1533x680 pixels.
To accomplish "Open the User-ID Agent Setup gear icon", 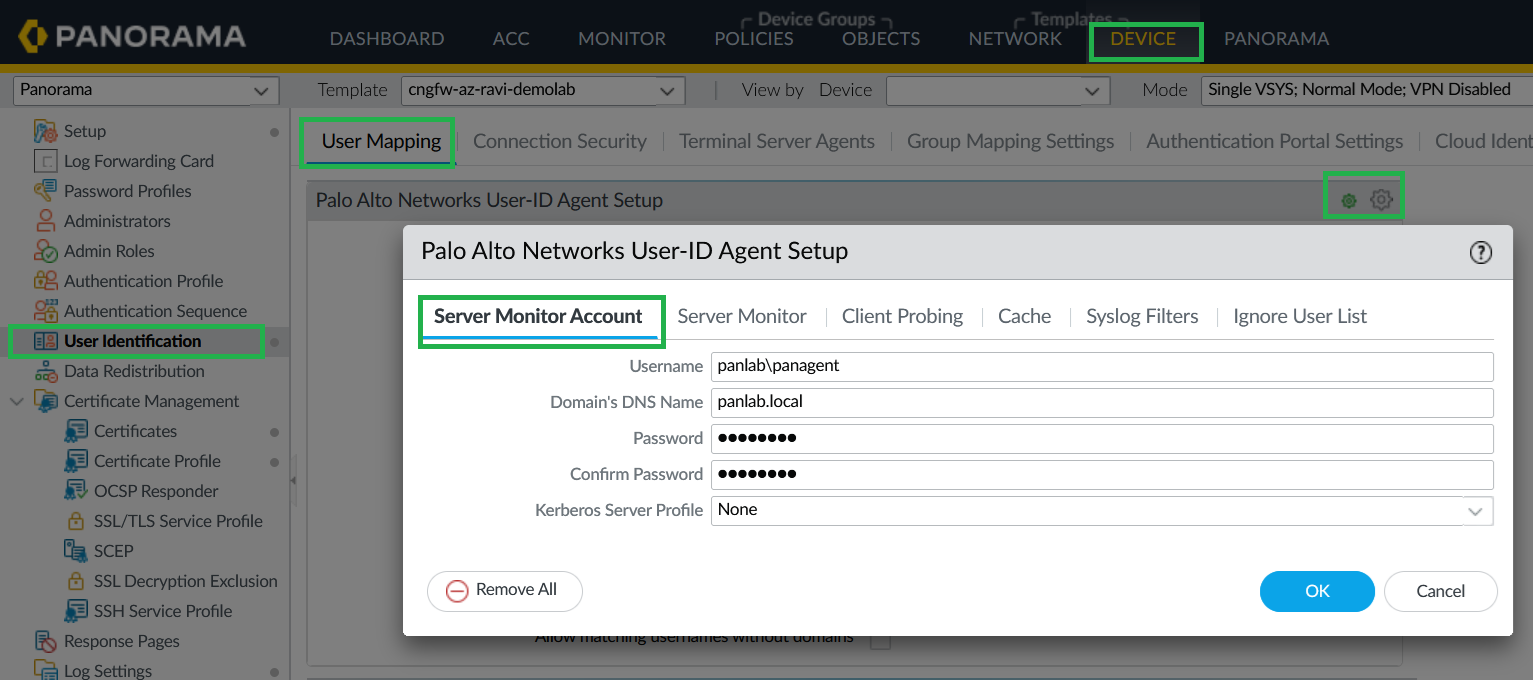I will tap(1381, 200).
